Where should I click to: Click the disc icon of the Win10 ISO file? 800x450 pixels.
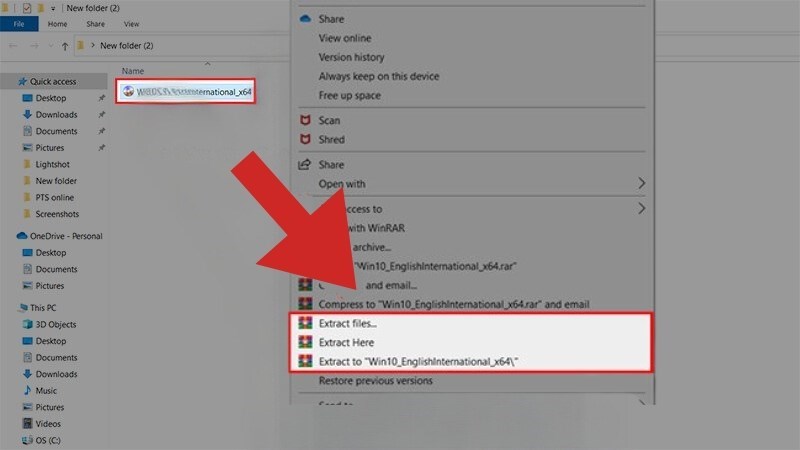(x=128, y=91)
